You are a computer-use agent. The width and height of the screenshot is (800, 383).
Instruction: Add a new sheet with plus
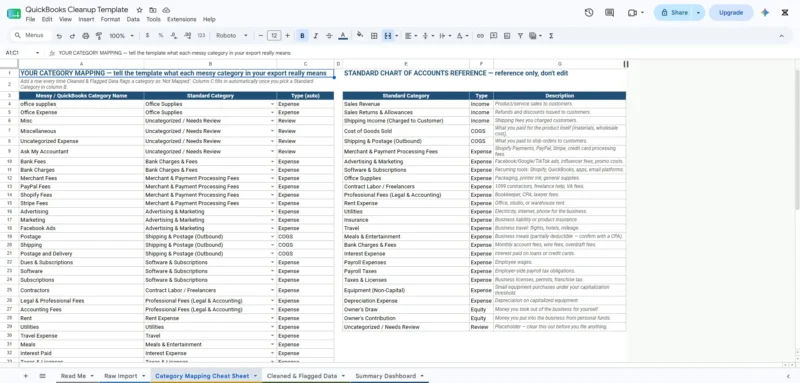pos(26,376)
